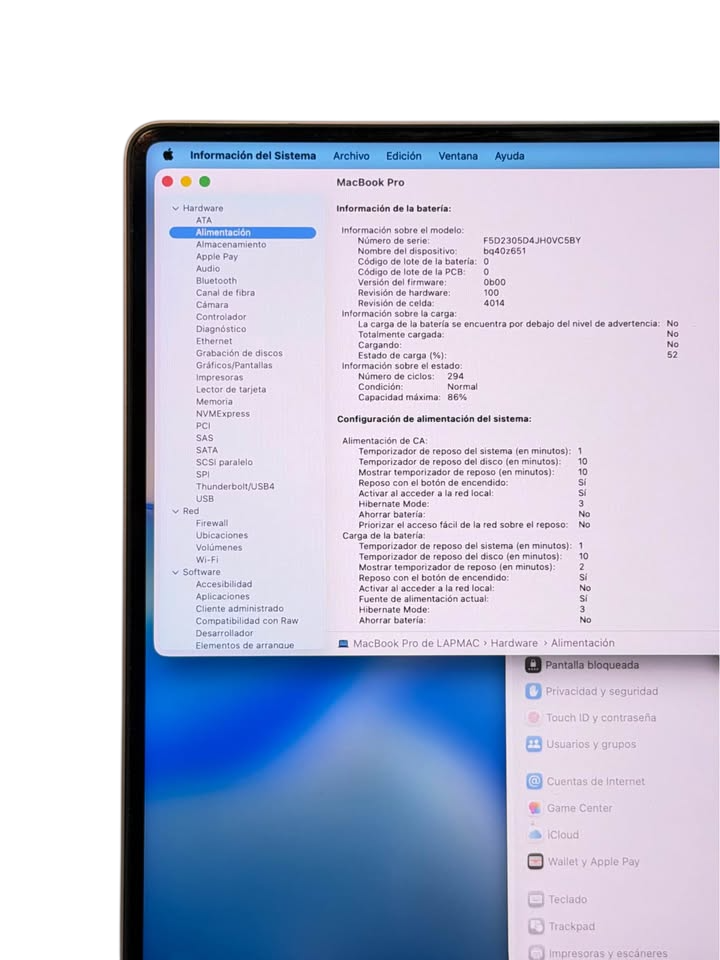Select Volúmenes under Red
The width and height of the screenshot is (720, 960).
219,547
